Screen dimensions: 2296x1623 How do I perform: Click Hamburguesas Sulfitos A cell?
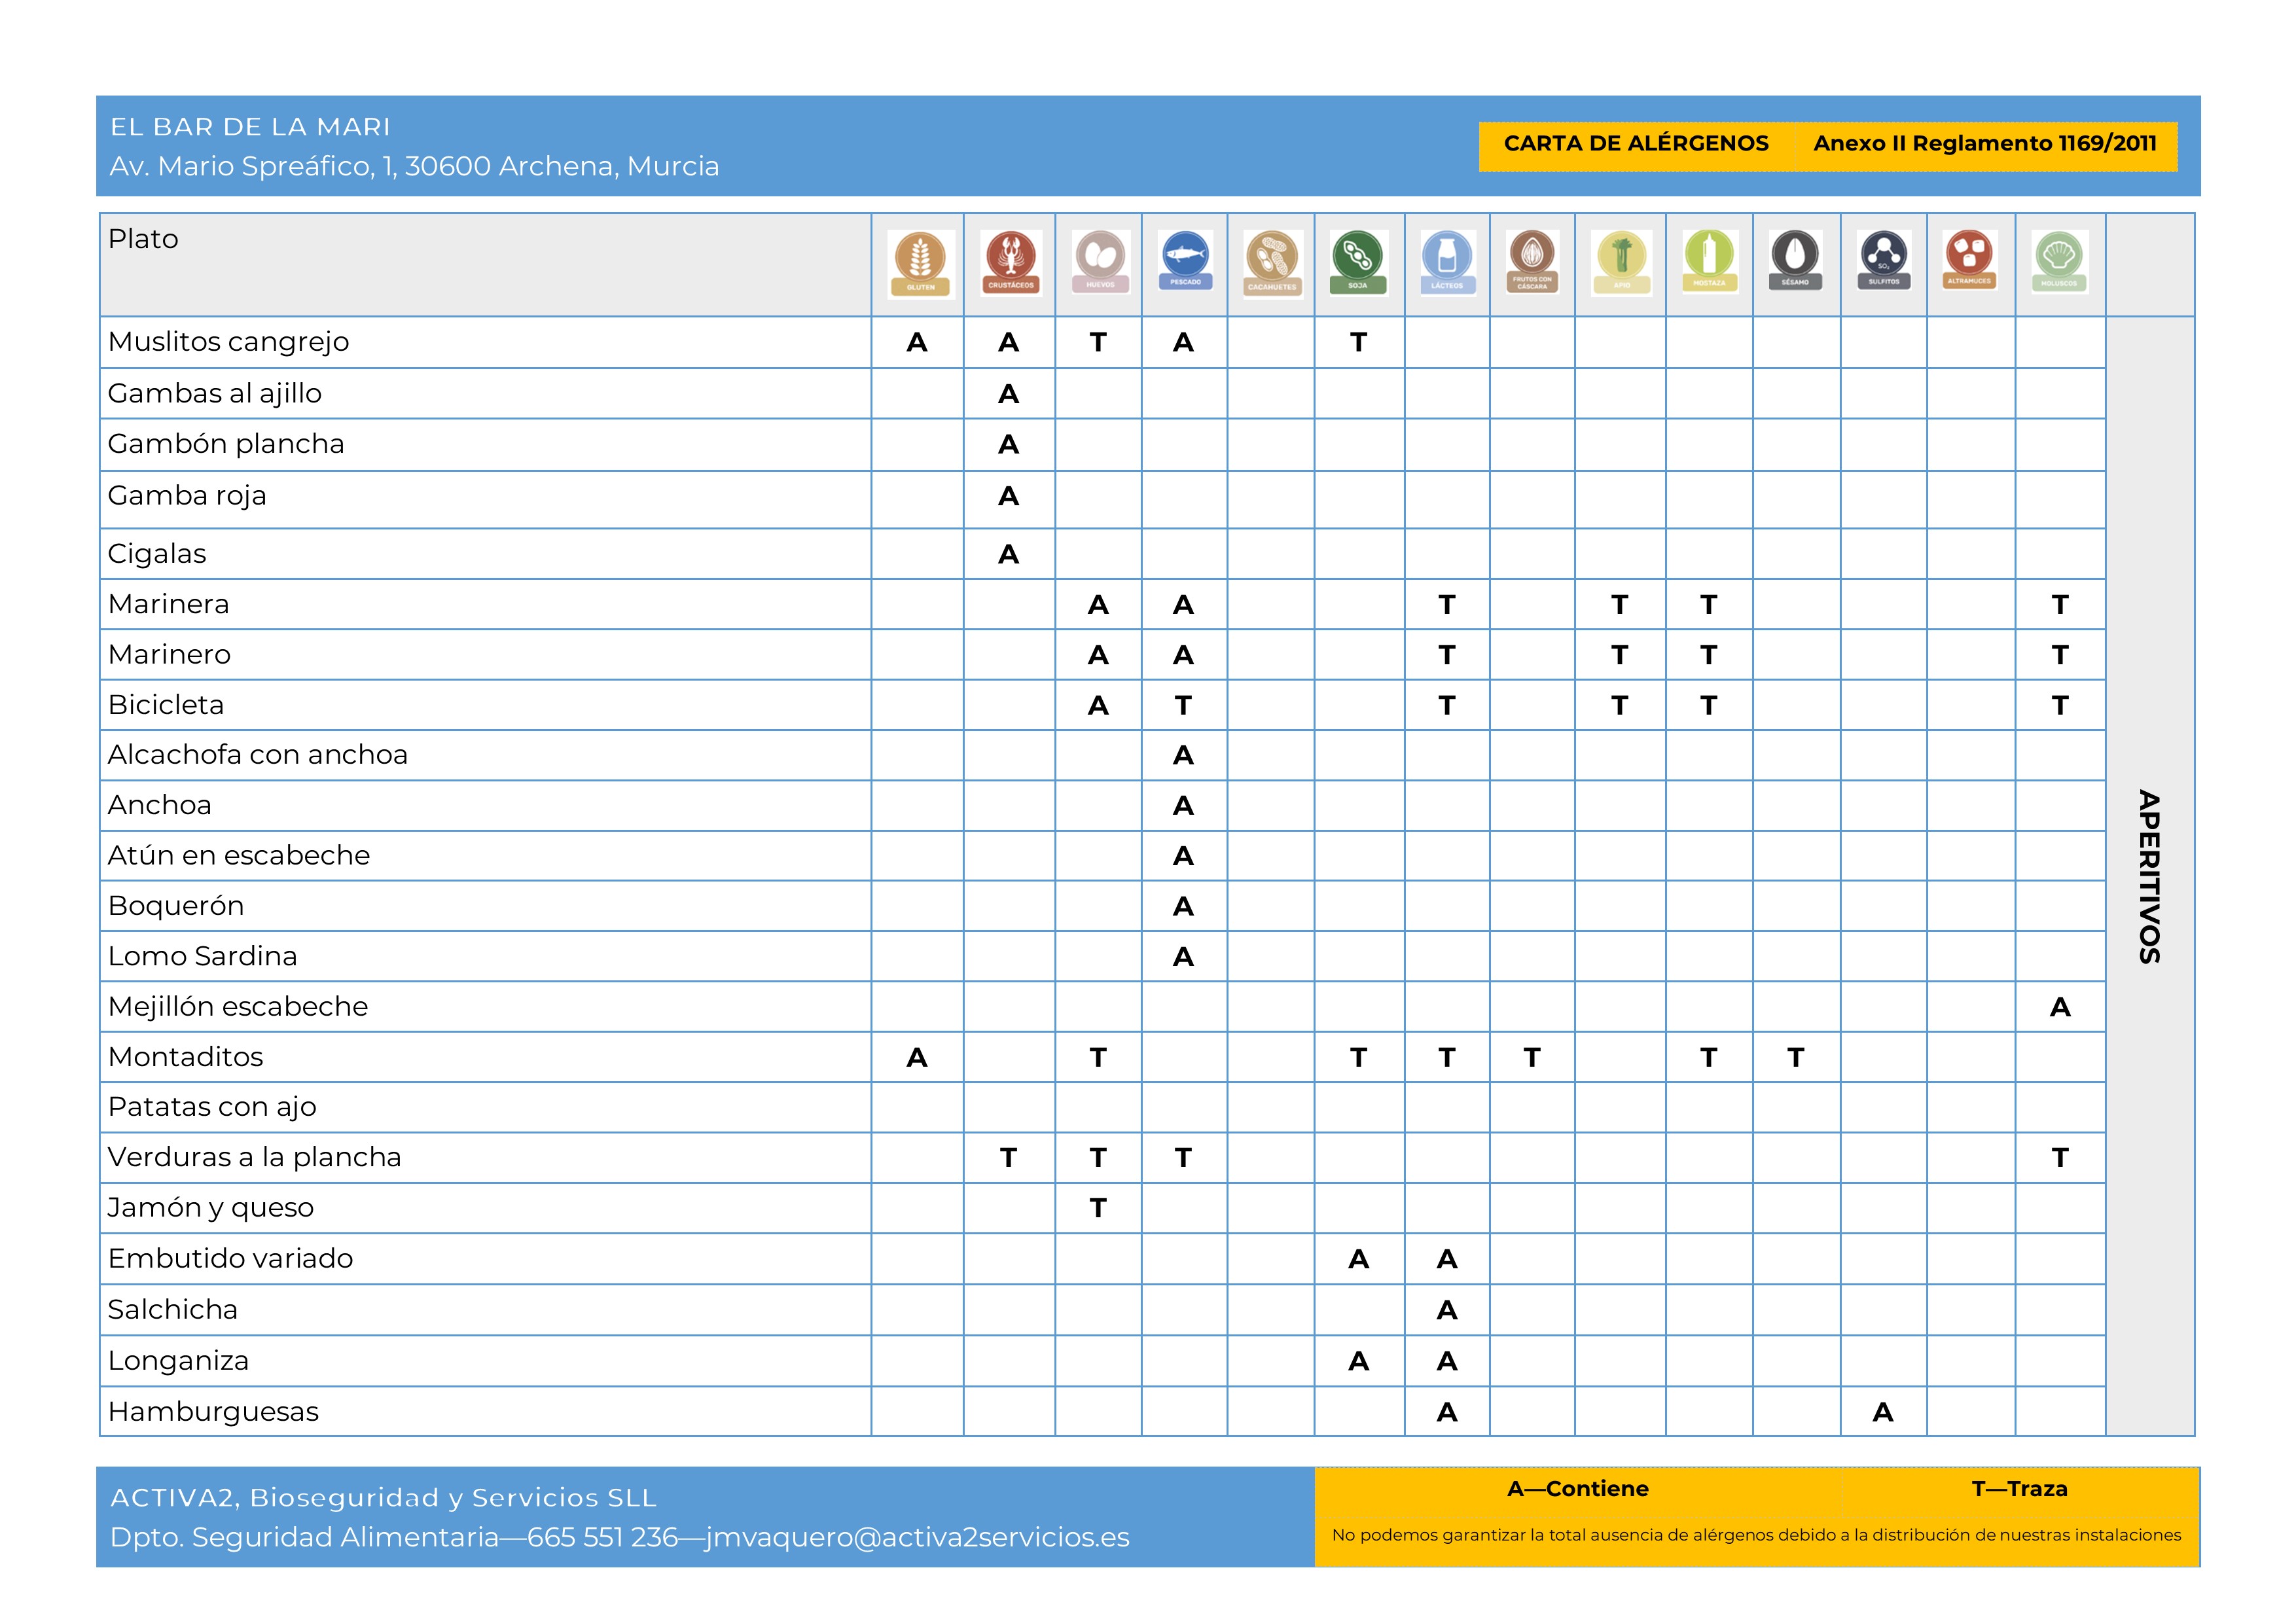click(1883, 1413)
